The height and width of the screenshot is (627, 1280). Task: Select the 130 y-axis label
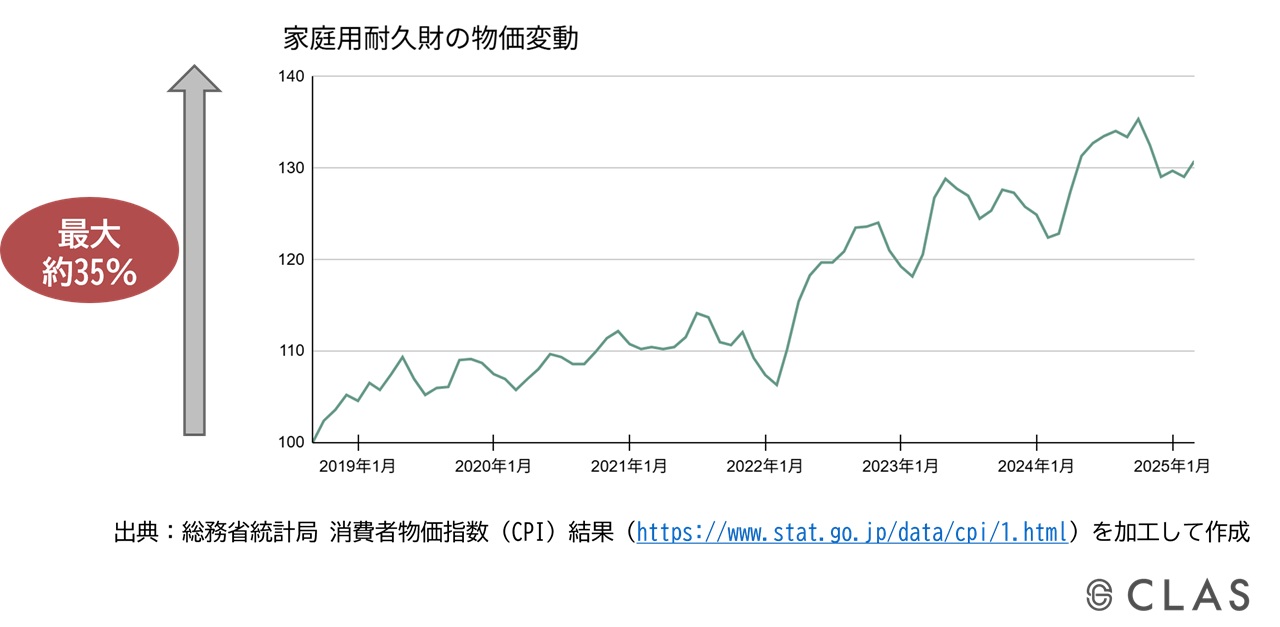(290, 168)
